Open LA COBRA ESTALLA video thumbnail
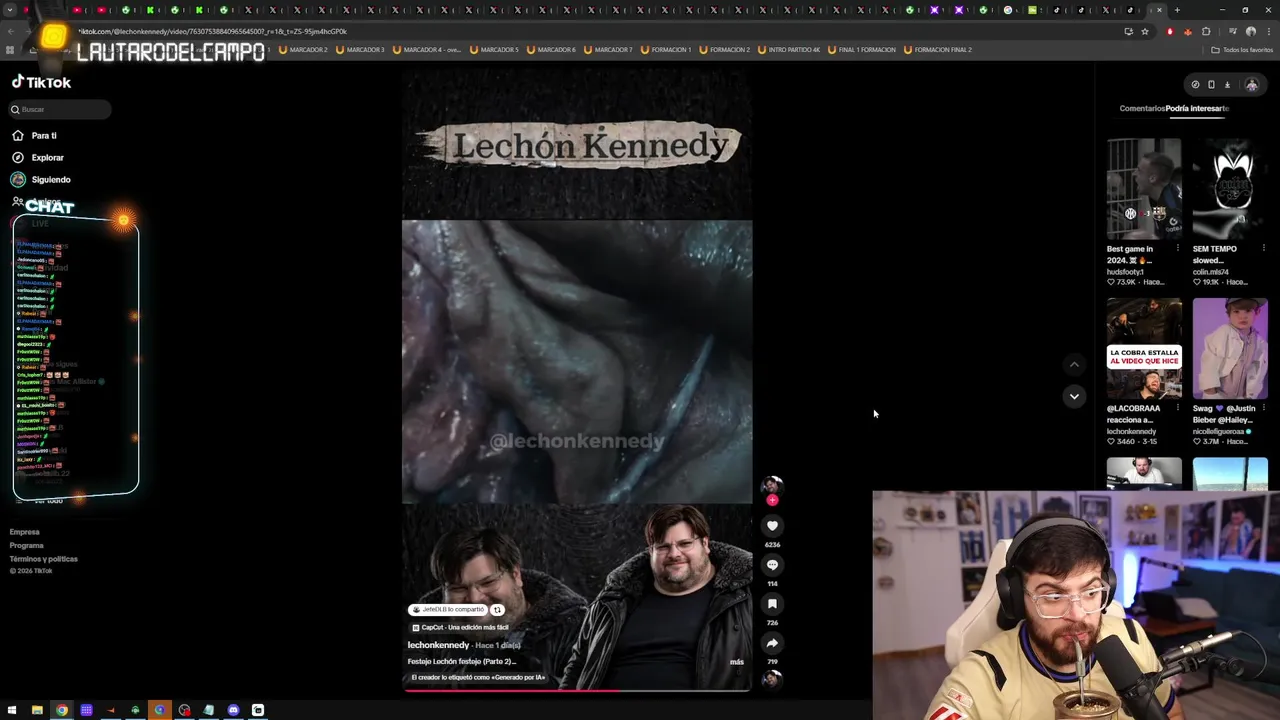Viewport: 1280px width, 720px height. pyautogui.click(x=1144, y=348)
